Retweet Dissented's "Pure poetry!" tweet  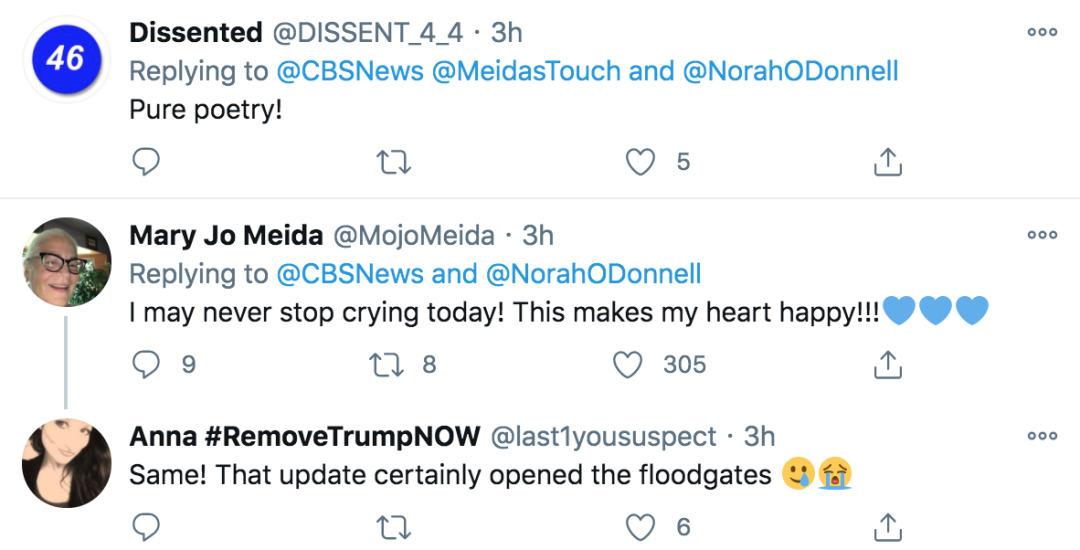(394, 162)
